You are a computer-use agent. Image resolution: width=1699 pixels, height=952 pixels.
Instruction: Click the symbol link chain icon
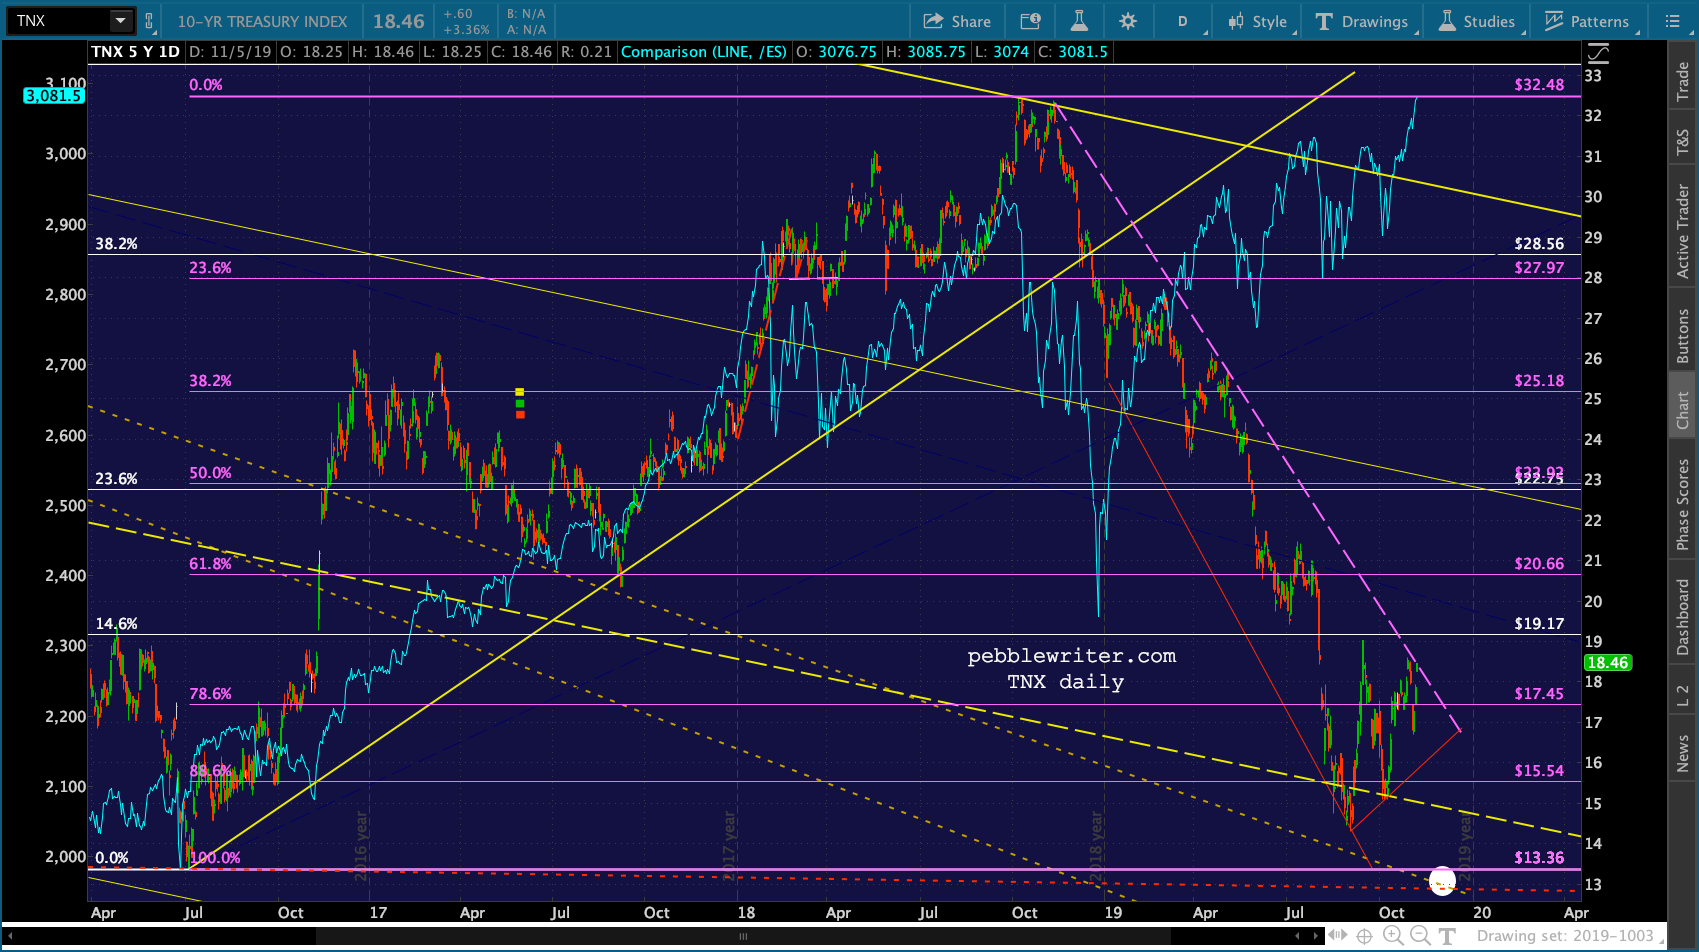coord(149,21)
